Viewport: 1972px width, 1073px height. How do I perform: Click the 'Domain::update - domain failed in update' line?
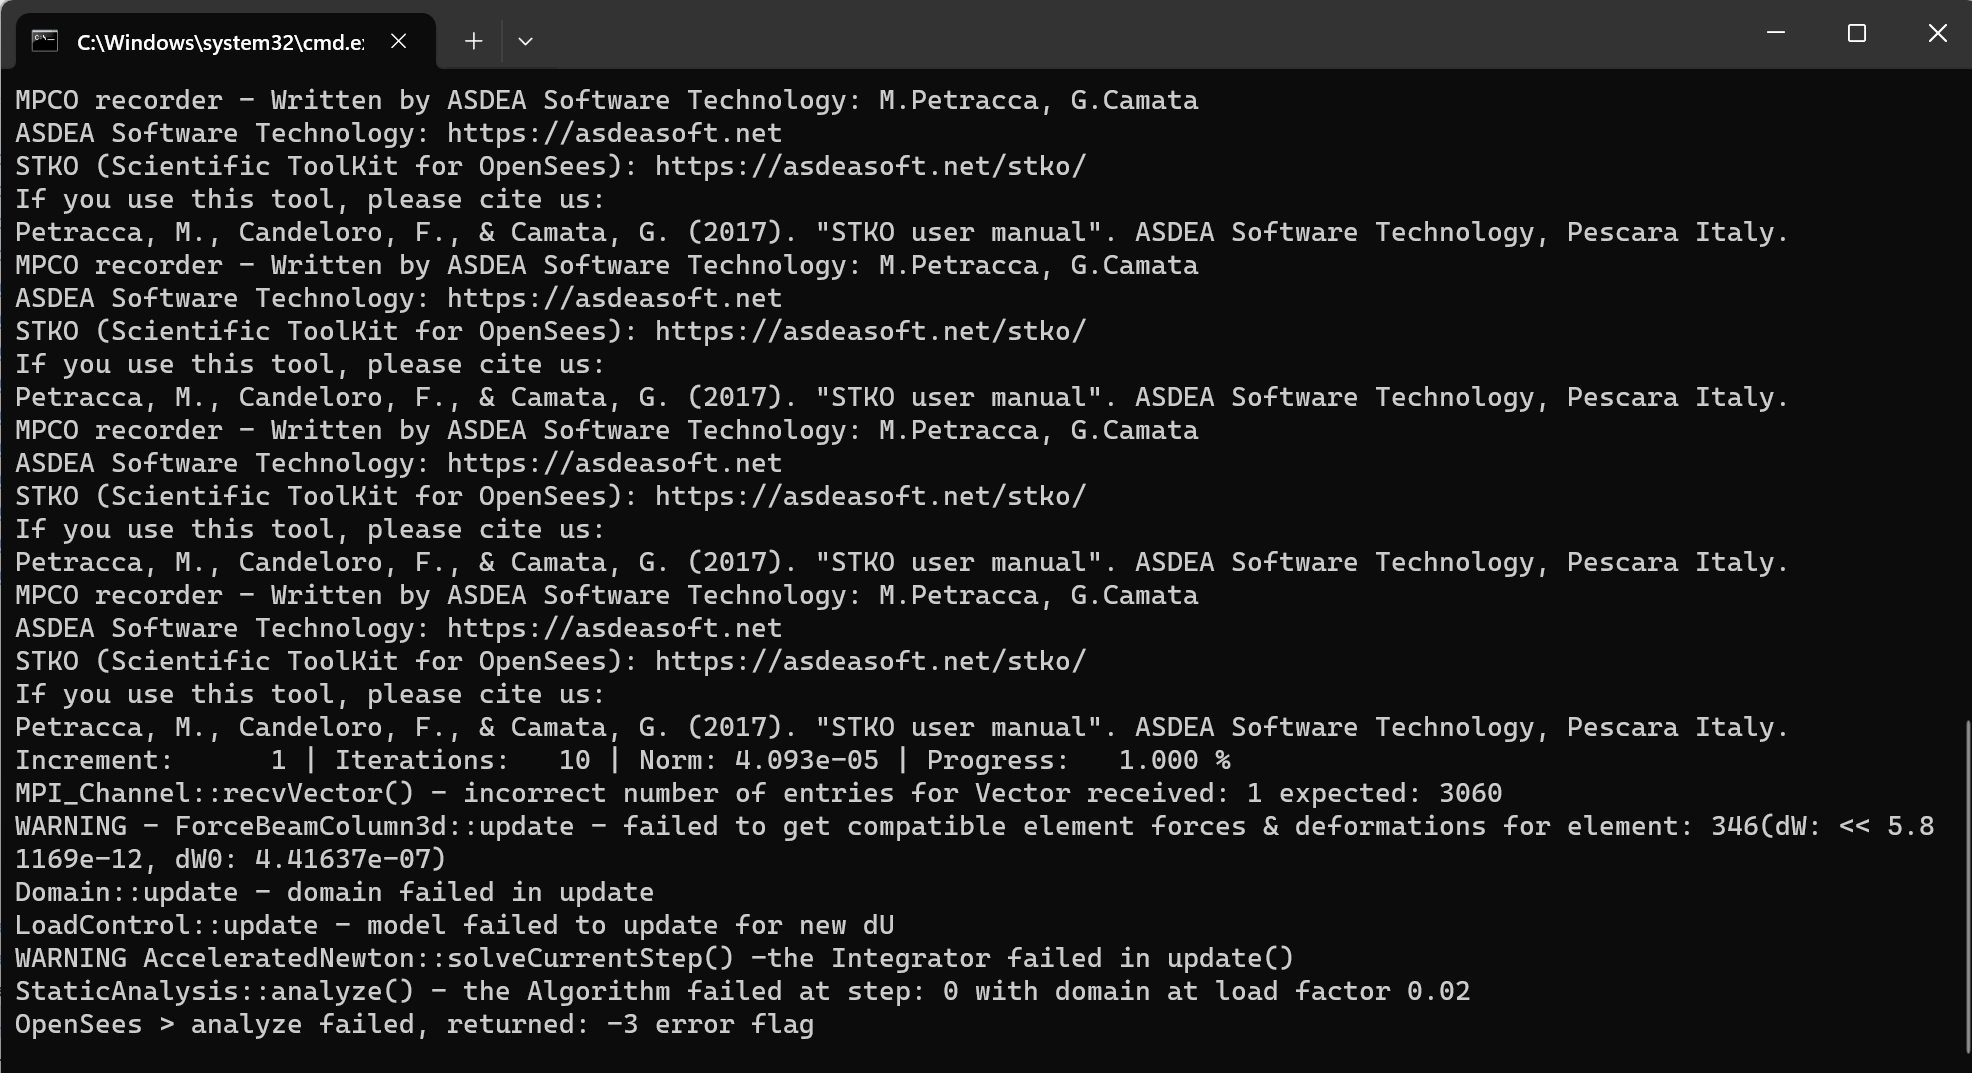click(335, 892)
